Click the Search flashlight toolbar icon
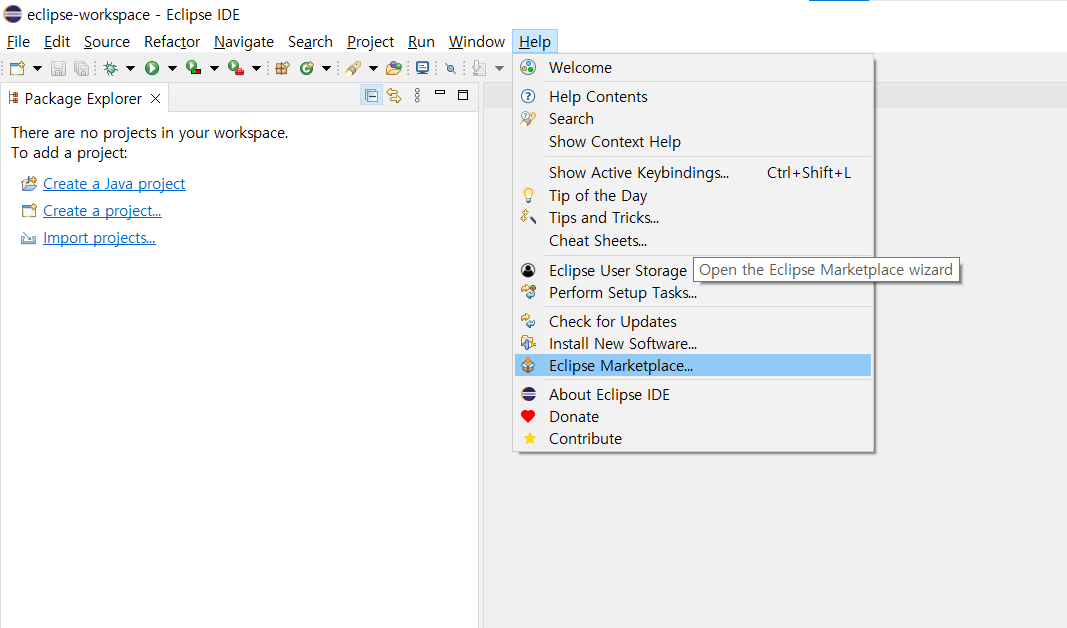 tap(353, 68)
